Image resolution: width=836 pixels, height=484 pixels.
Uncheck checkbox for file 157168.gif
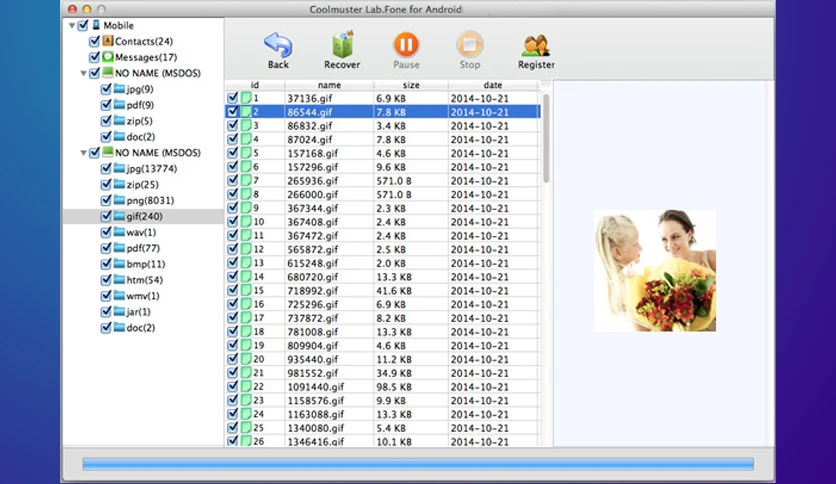click(232, 153)
